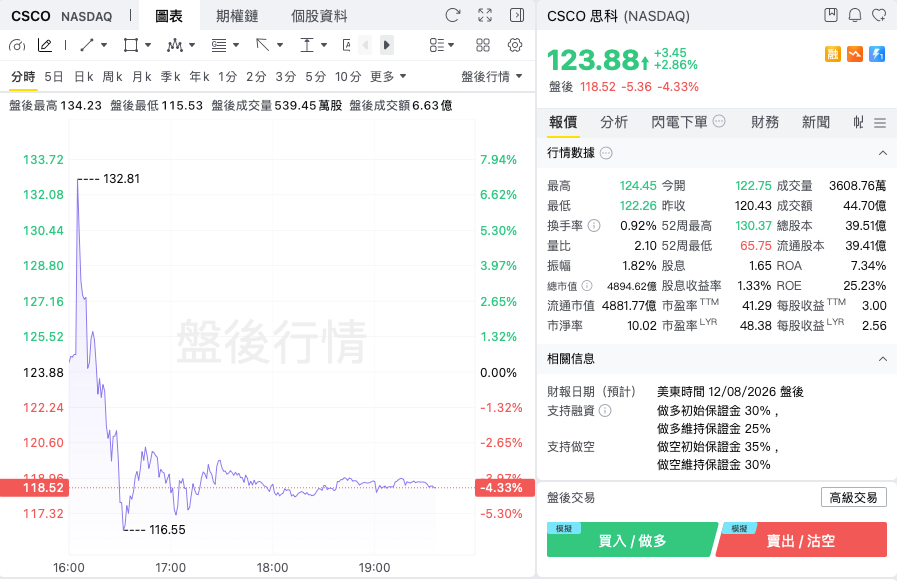
Task: Open the 個股資料 tab
Action: (319, 16)
